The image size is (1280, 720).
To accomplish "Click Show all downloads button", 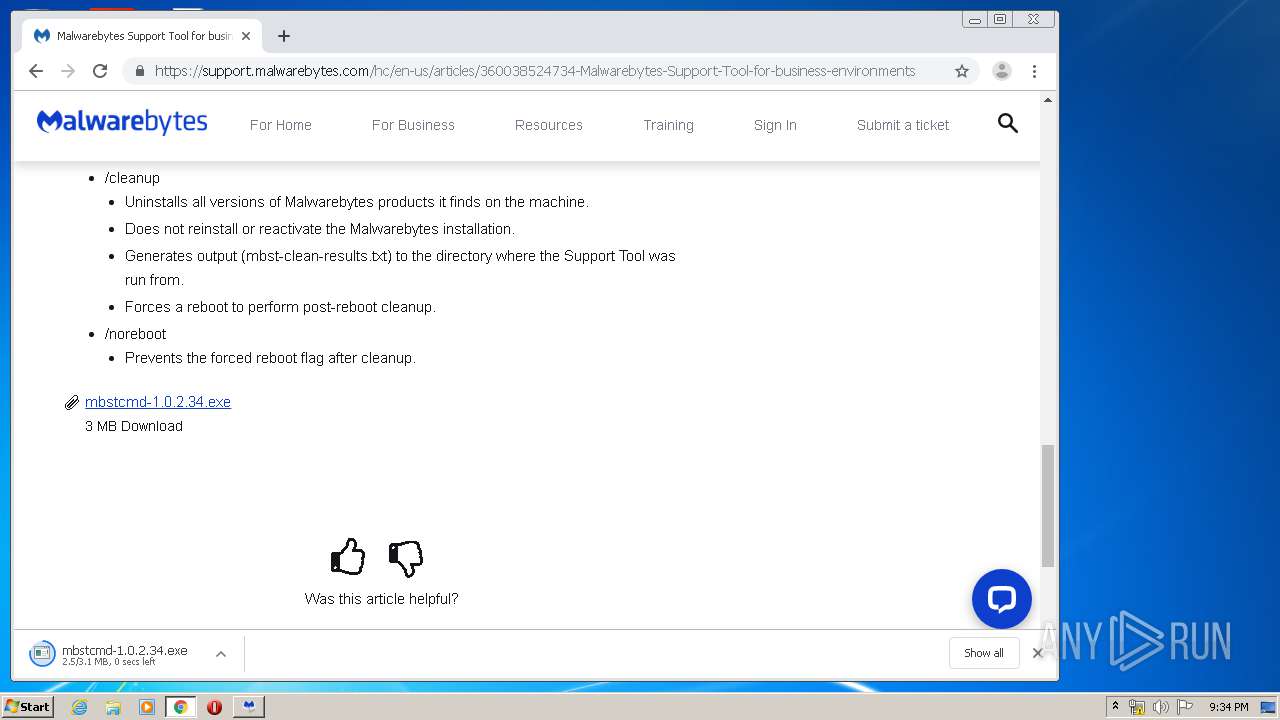I will pos(984,653).
